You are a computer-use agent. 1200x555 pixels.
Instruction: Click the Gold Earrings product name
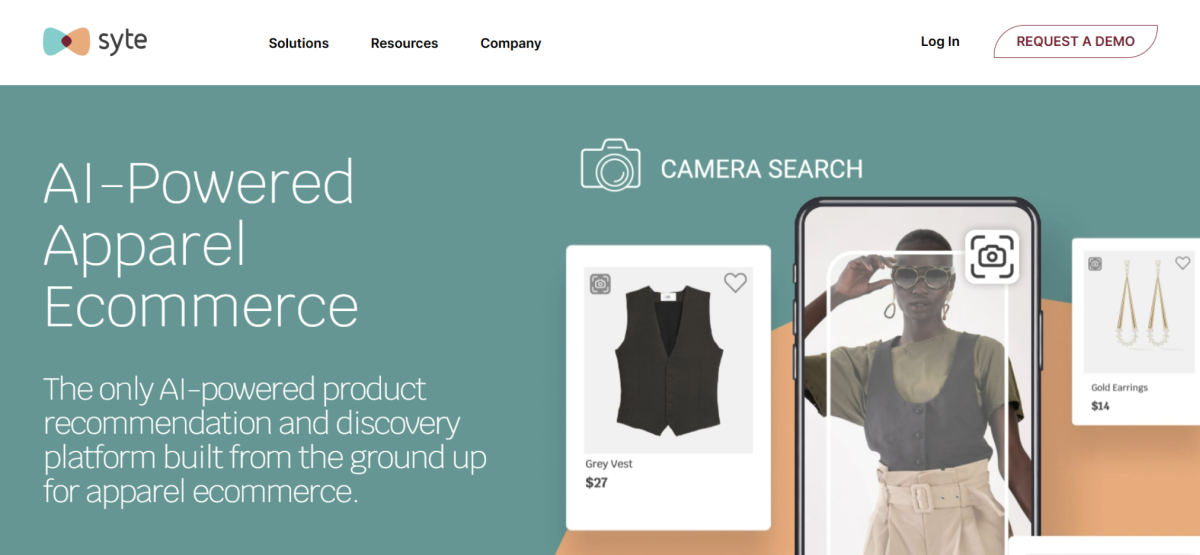point(1120,388)
